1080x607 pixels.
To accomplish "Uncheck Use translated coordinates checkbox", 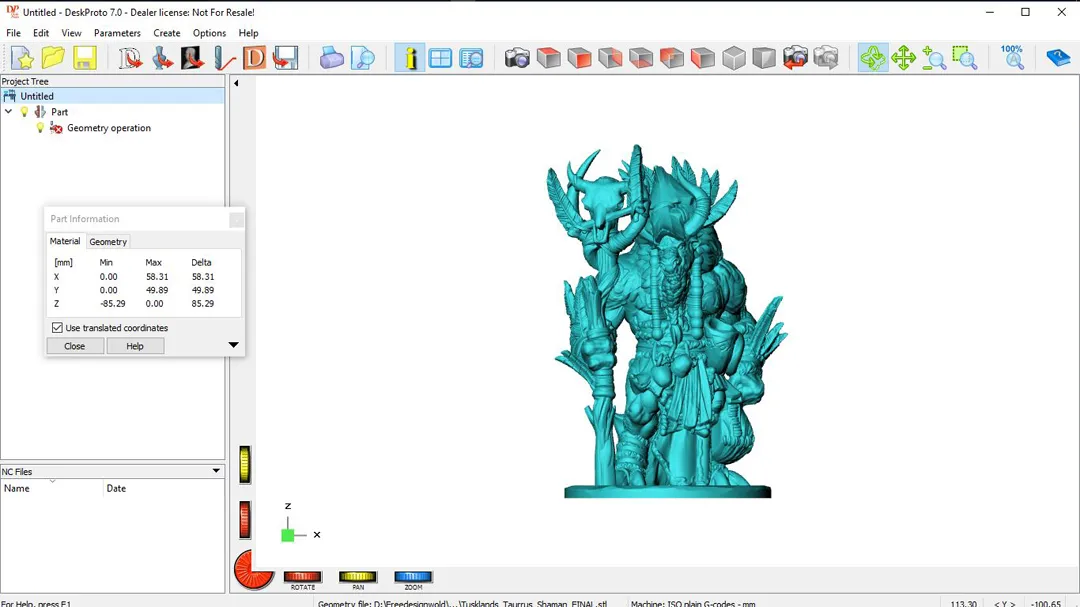I will coord(57,328).
